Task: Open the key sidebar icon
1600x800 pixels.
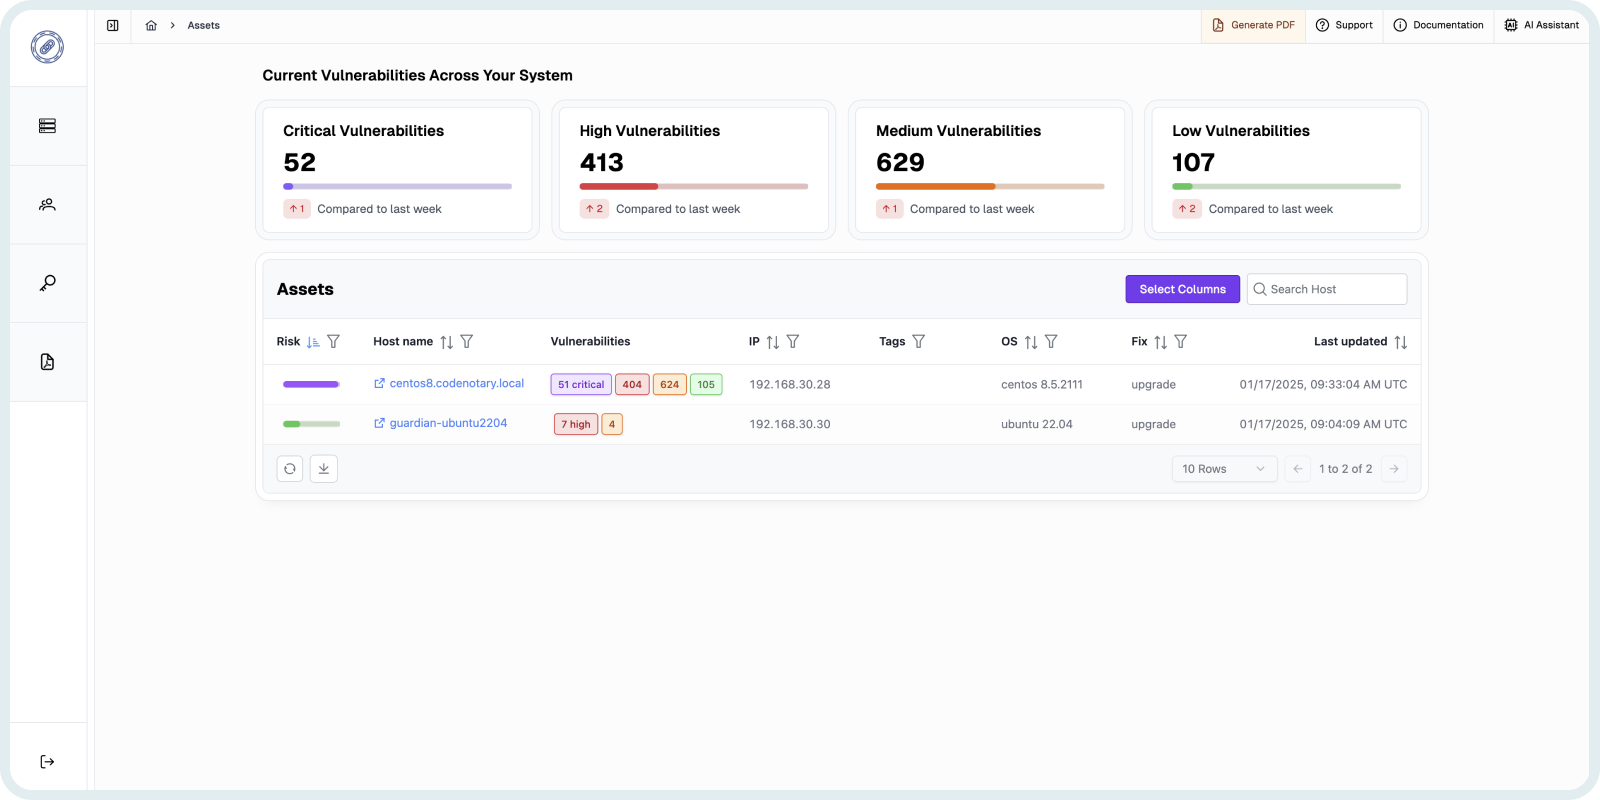Action: click(47, 283)
